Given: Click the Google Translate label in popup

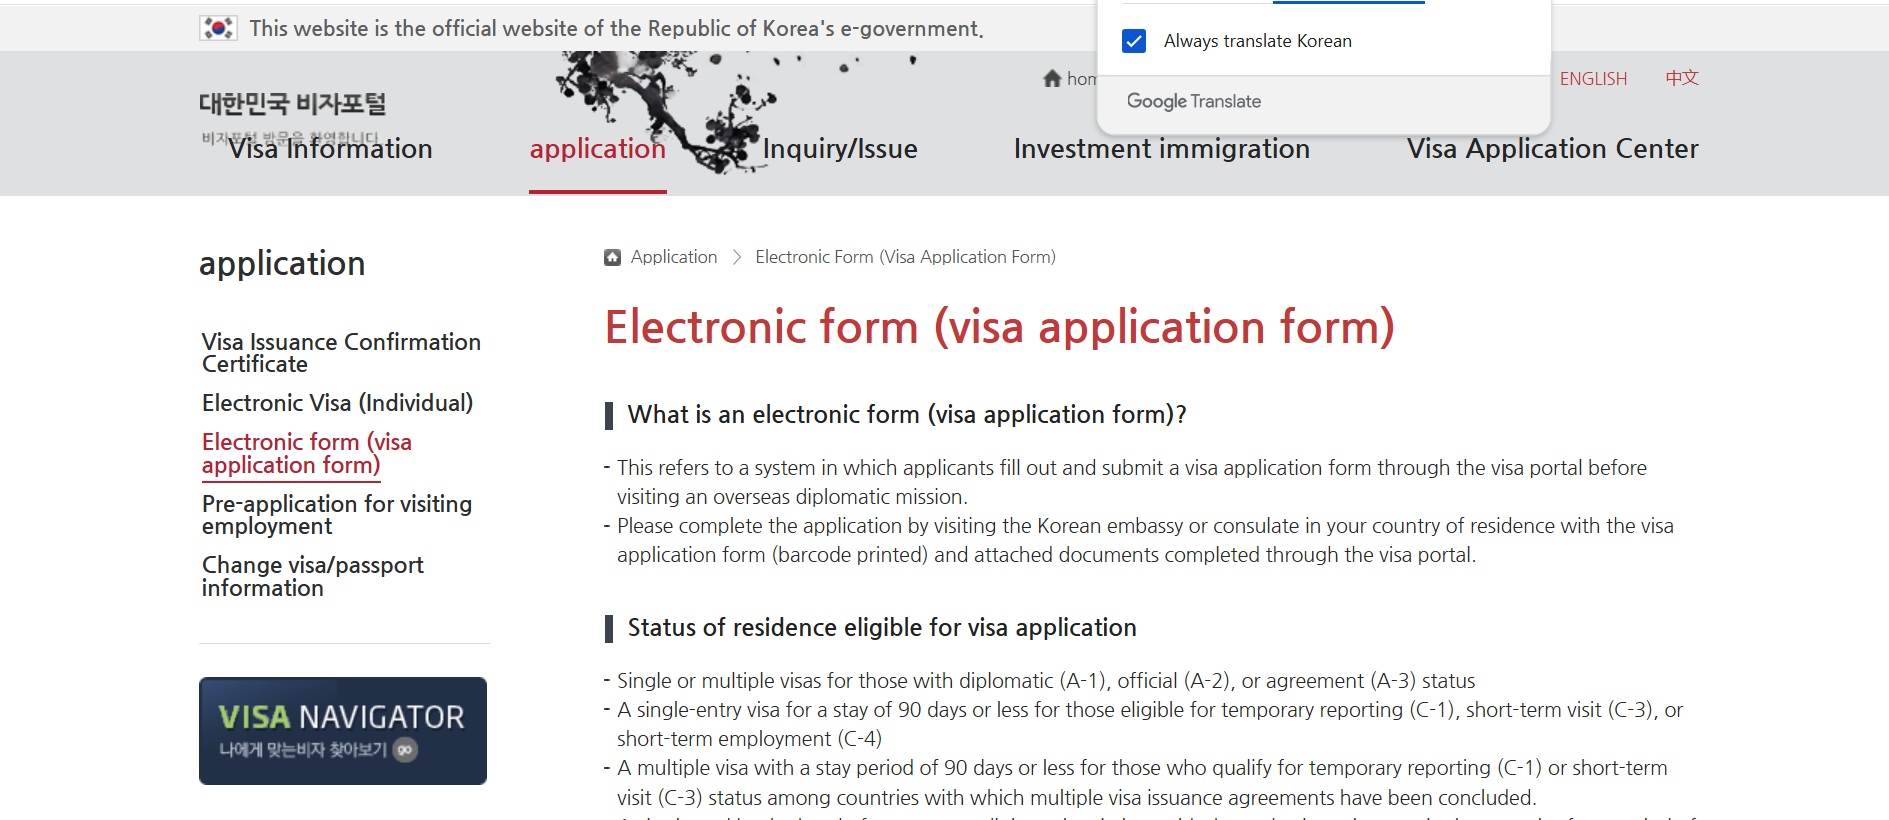Looking at the screenshot, I should 1194,101.
